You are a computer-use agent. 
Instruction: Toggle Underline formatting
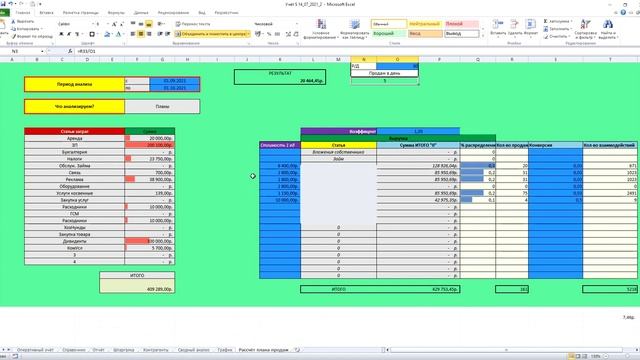pyautogui.click(x=77, y=34)
